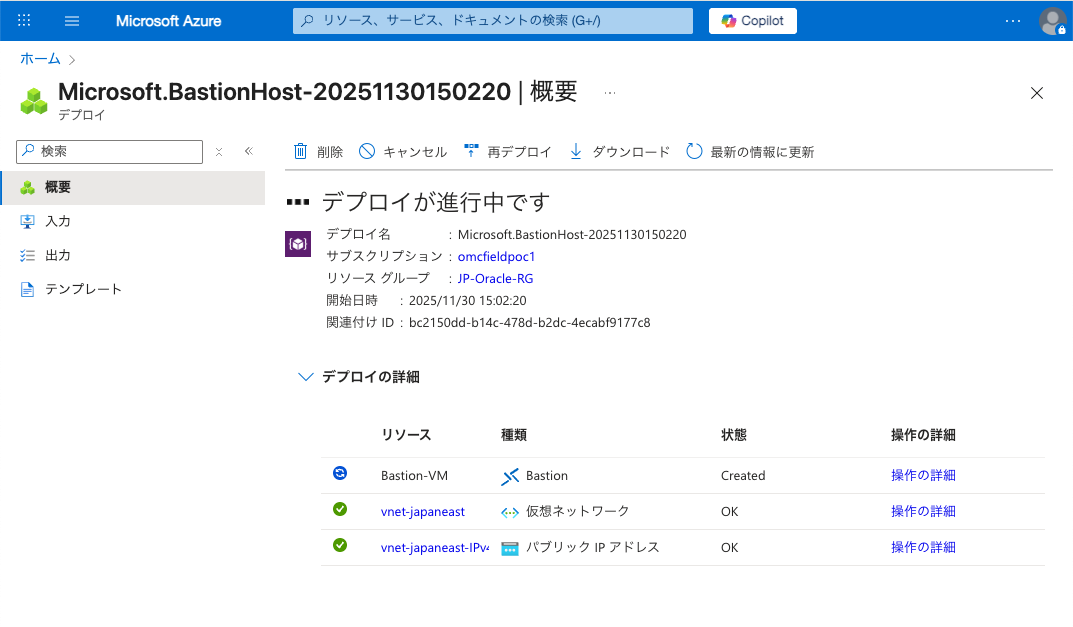Click the キャンセル toolbar button
Screen dimensions: 1073x627
[403, 151]
